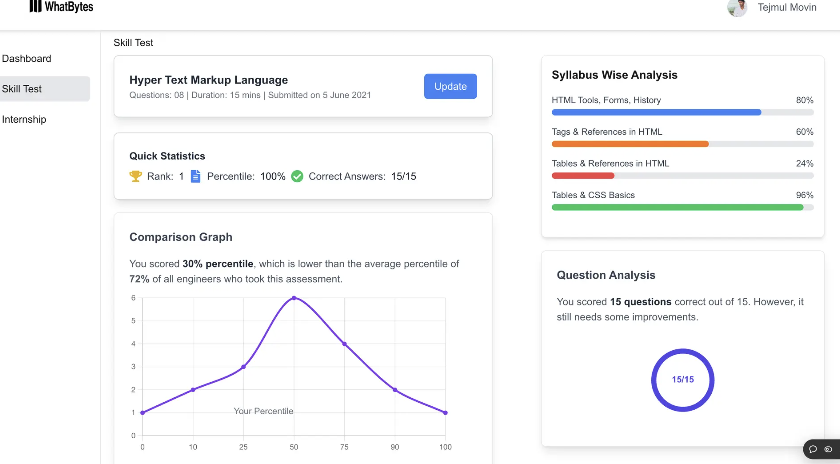
Task: Open the Dashboard sidebar item
Action: (27, 59)
